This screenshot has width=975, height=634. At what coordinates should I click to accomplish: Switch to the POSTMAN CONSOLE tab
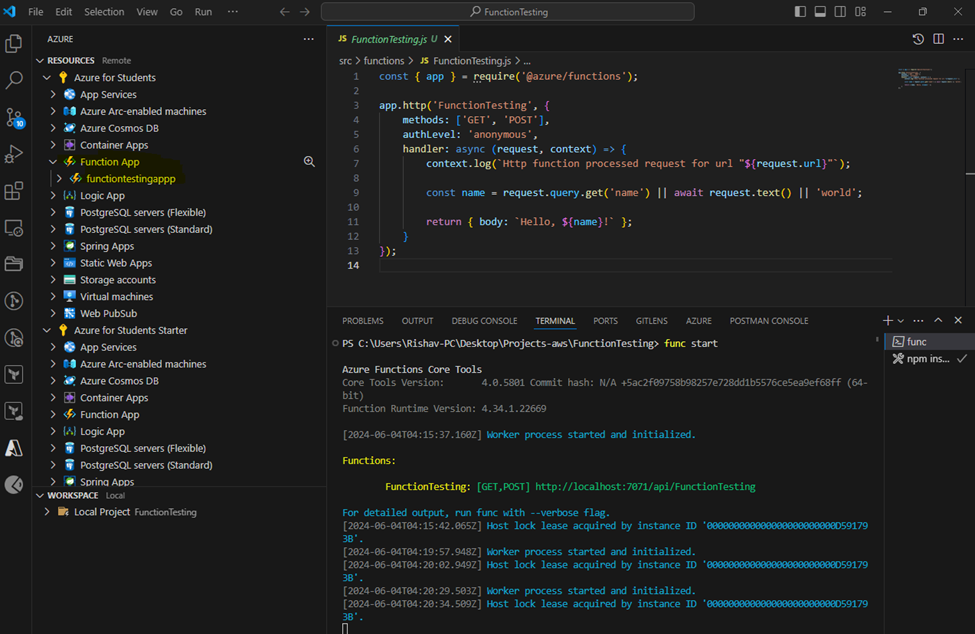point(769,321)
